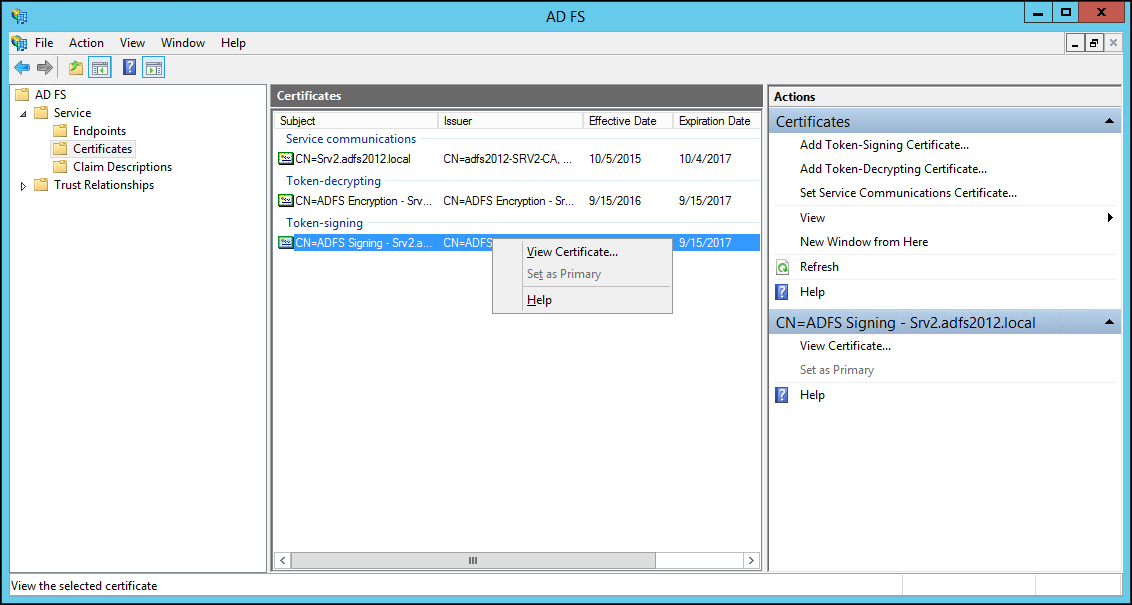Choose View Certificate... from the context menu

click(582, 252)
